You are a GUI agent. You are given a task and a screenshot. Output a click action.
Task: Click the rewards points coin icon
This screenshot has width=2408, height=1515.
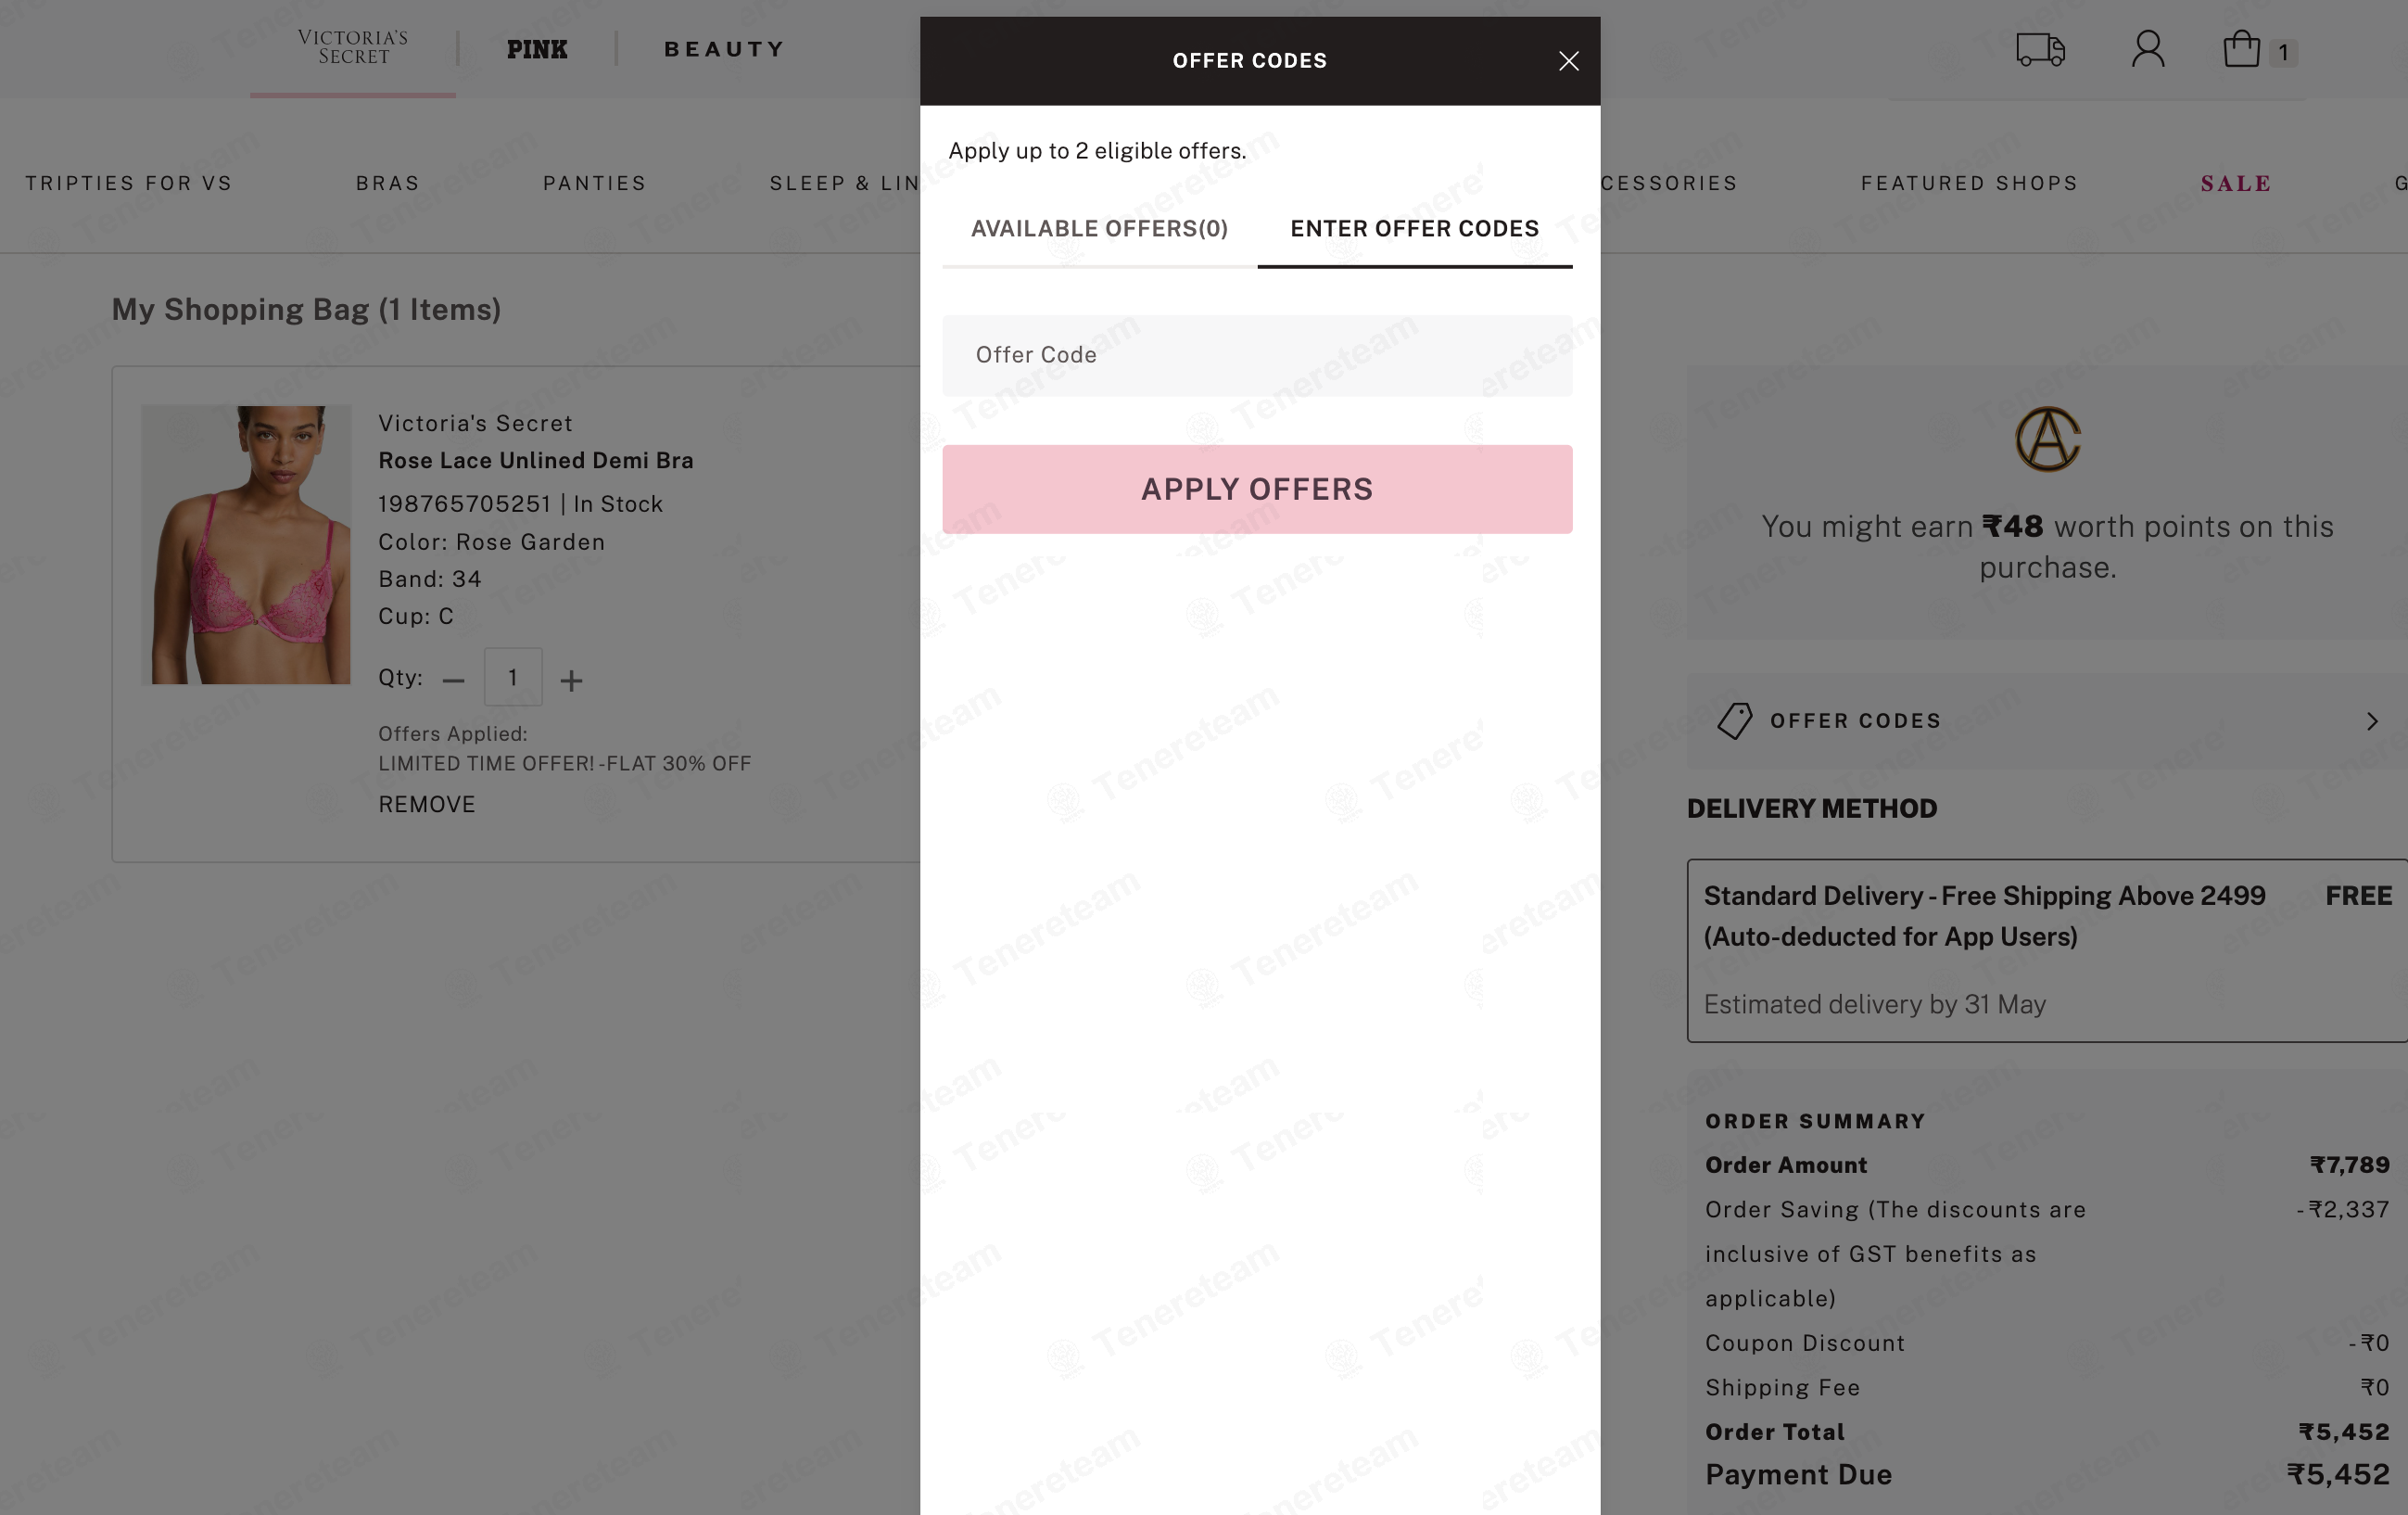point(2047,439)
